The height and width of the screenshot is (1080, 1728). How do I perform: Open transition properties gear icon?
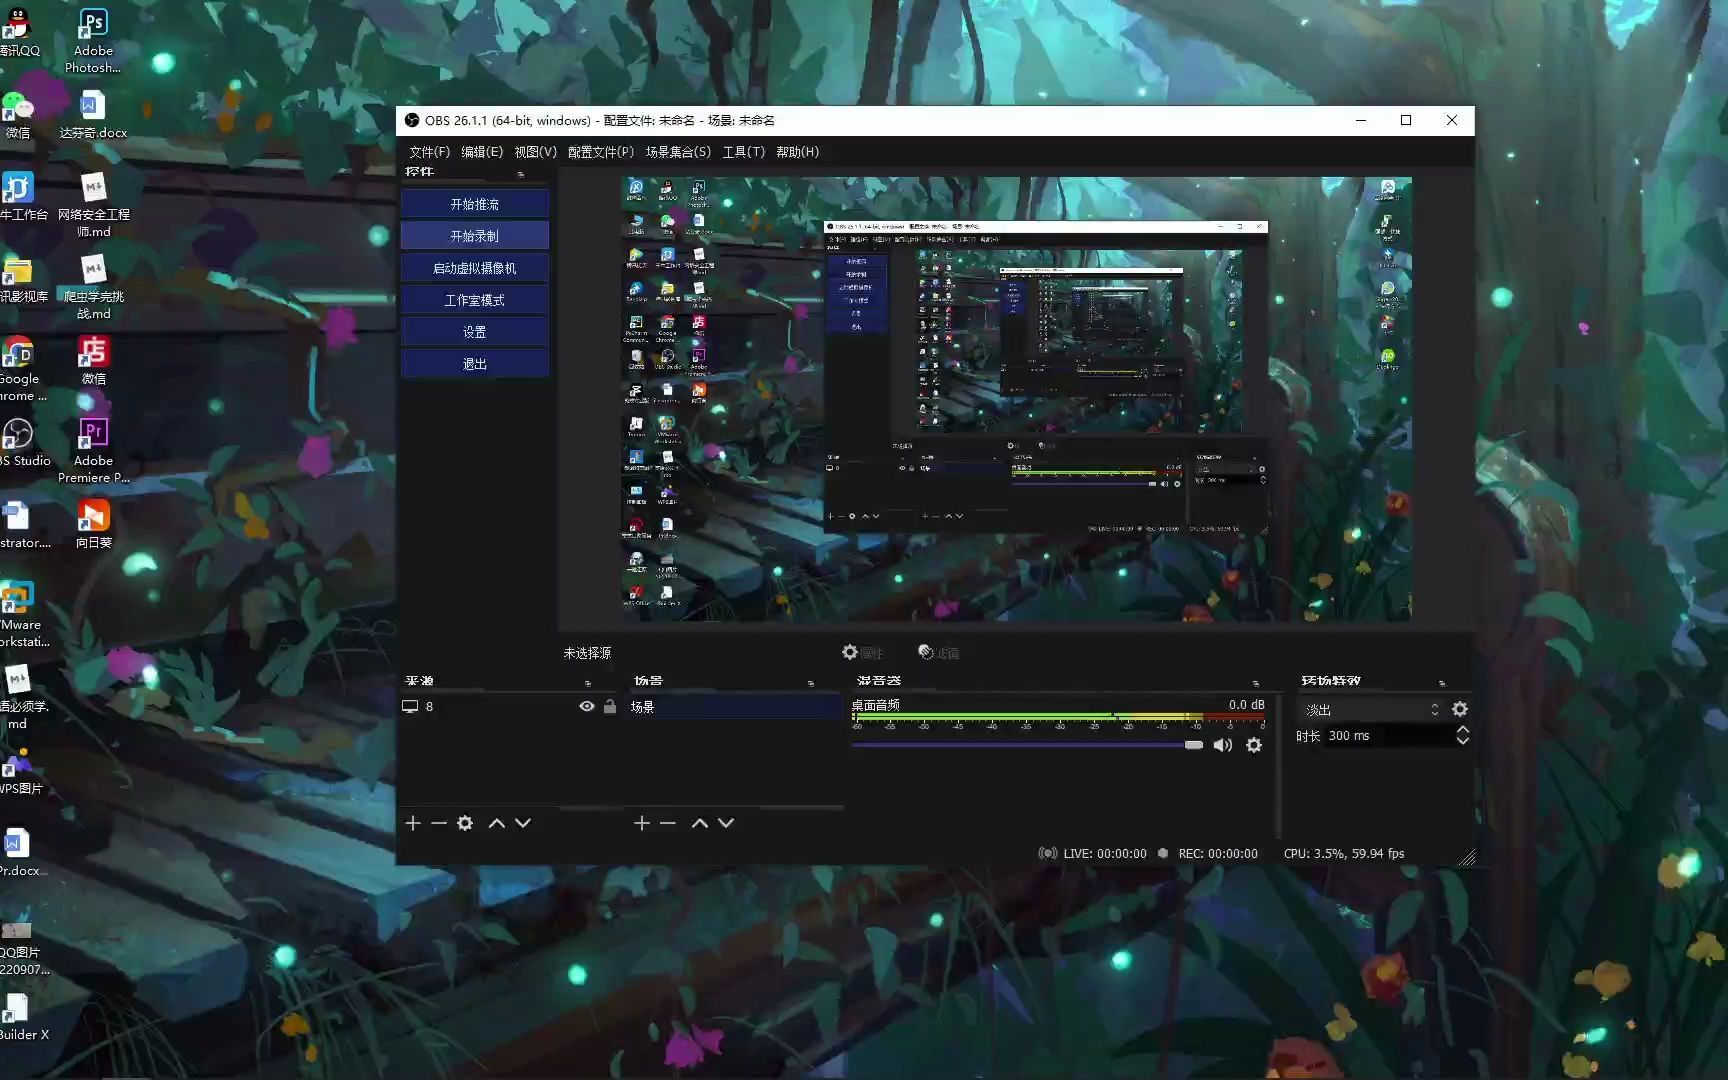tap(1460, 709)
